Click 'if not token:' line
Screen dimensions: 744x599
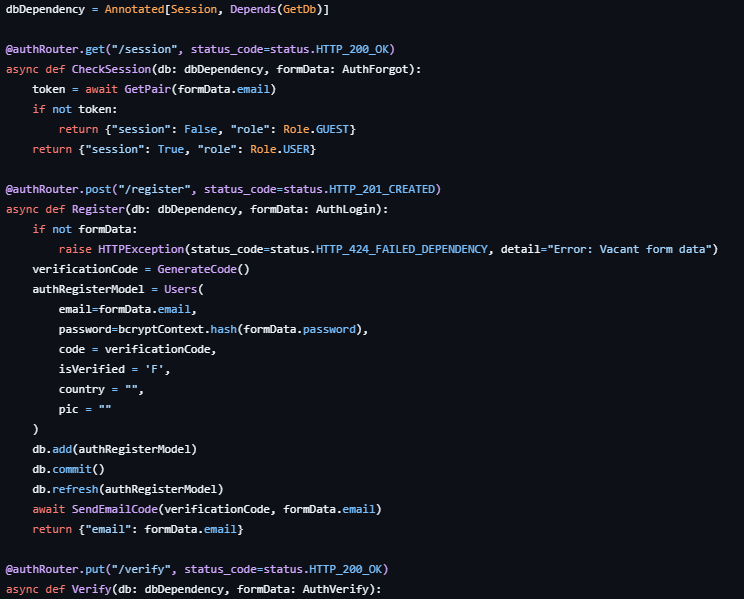[75, 109]
